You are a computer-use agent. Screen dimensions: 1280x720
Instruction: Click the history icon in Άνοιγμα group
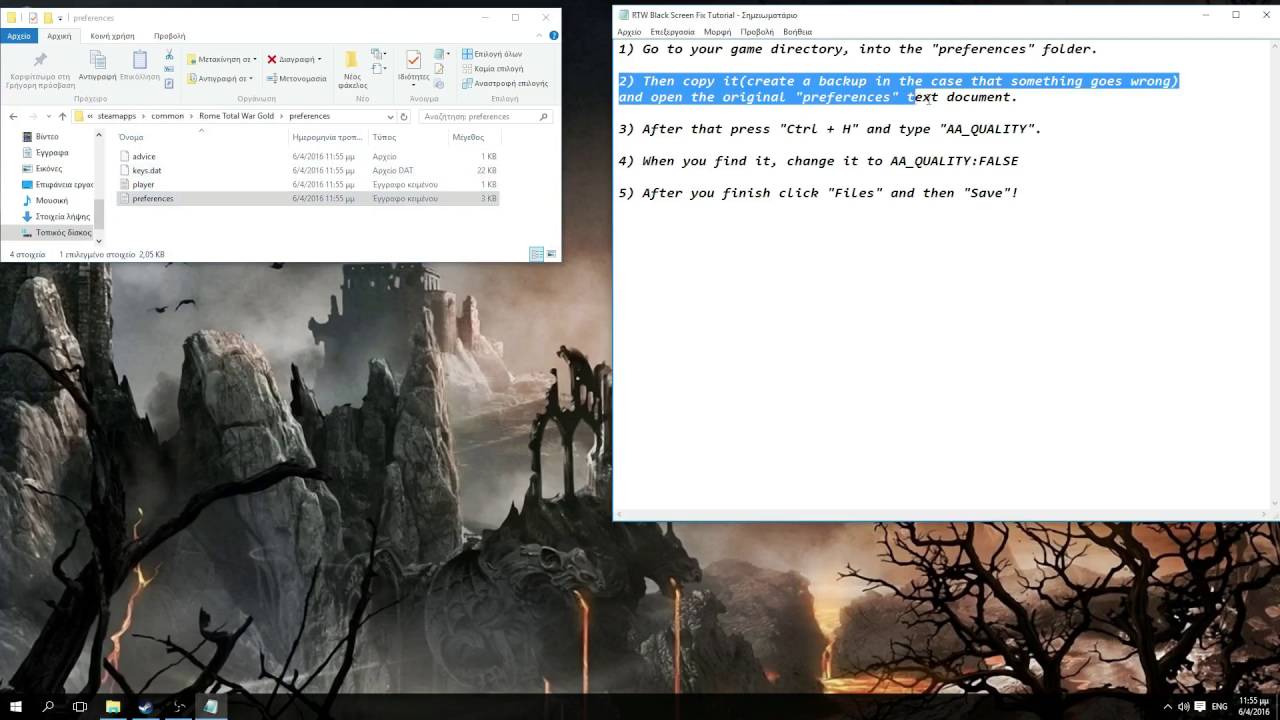[439, 83]
